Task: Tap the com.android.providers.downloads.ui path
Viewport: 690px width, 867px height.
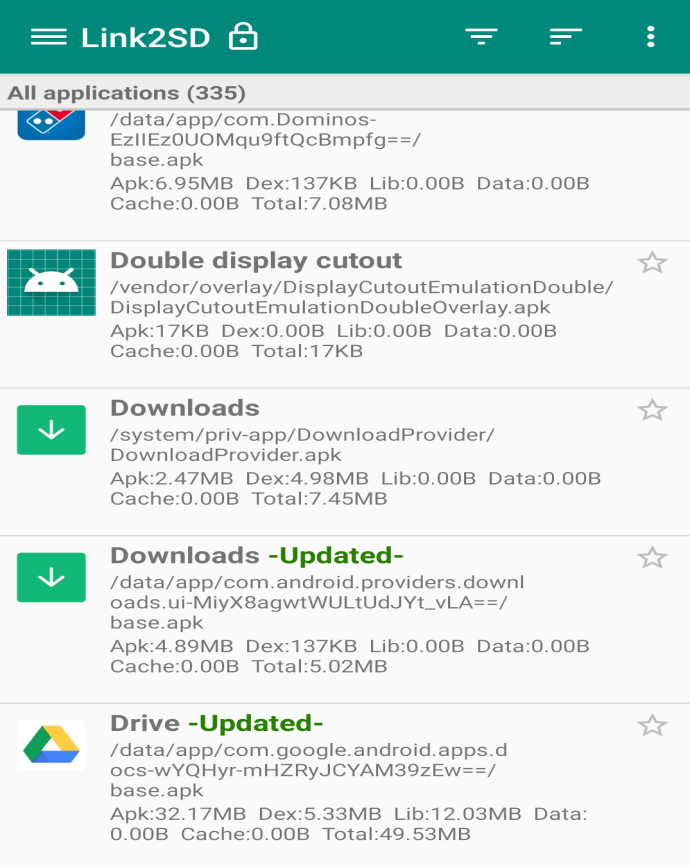Action: 317,602
